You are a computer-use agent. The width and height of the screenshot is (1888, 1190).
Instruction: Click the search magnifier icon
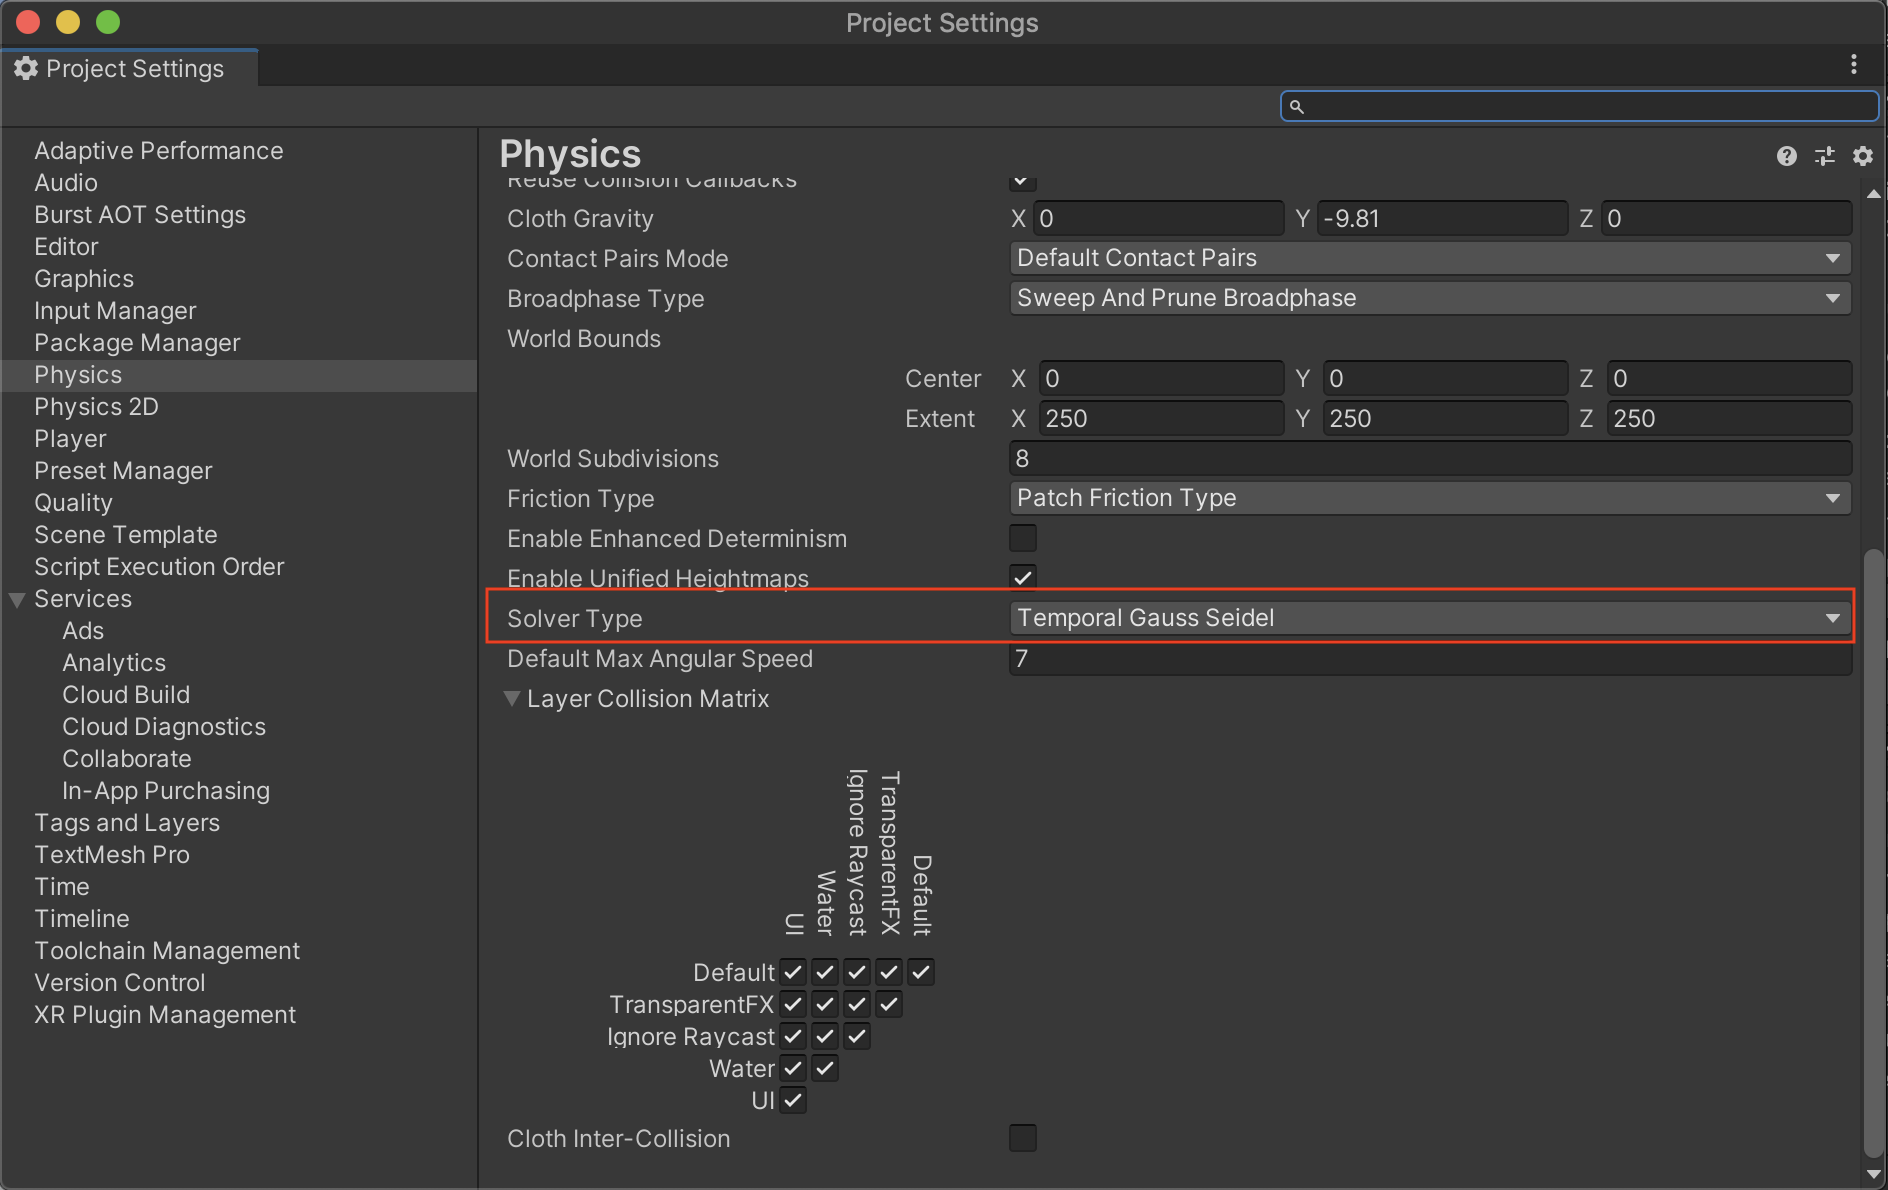[1297, 106]
